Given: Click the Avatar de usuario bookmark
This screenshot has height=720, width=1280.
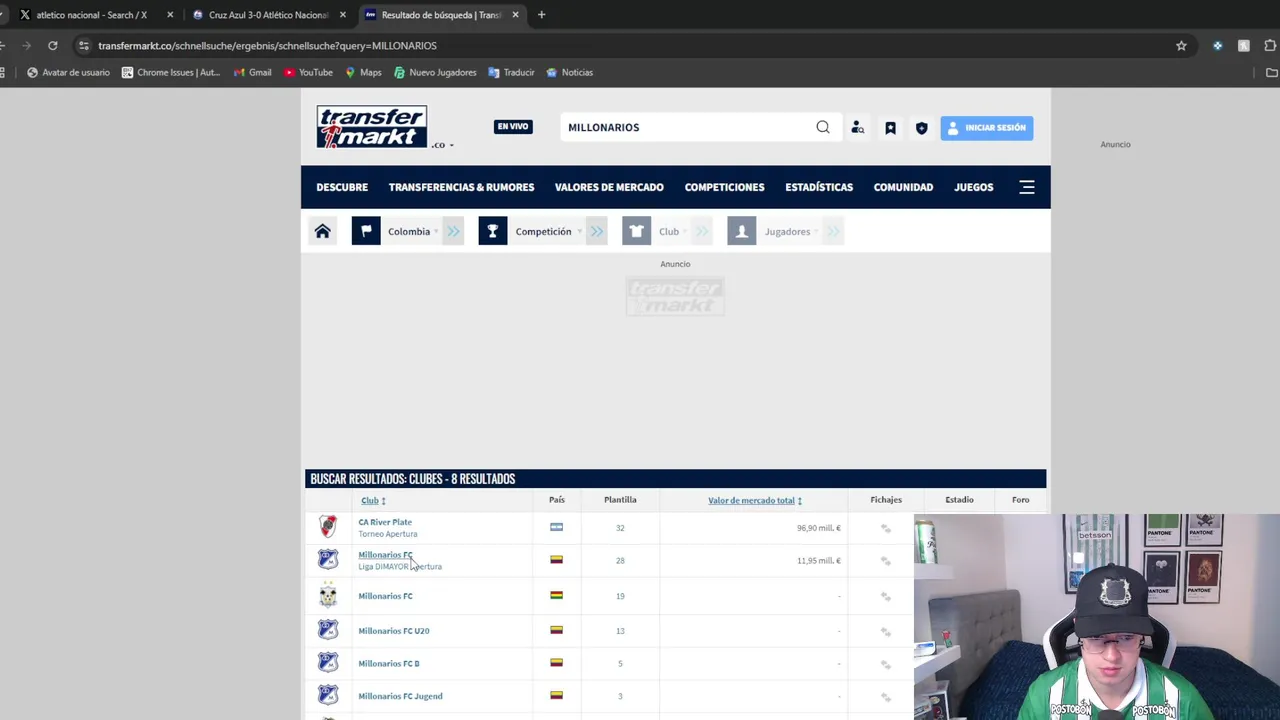Looking at the screenshot, I should 68,72.
